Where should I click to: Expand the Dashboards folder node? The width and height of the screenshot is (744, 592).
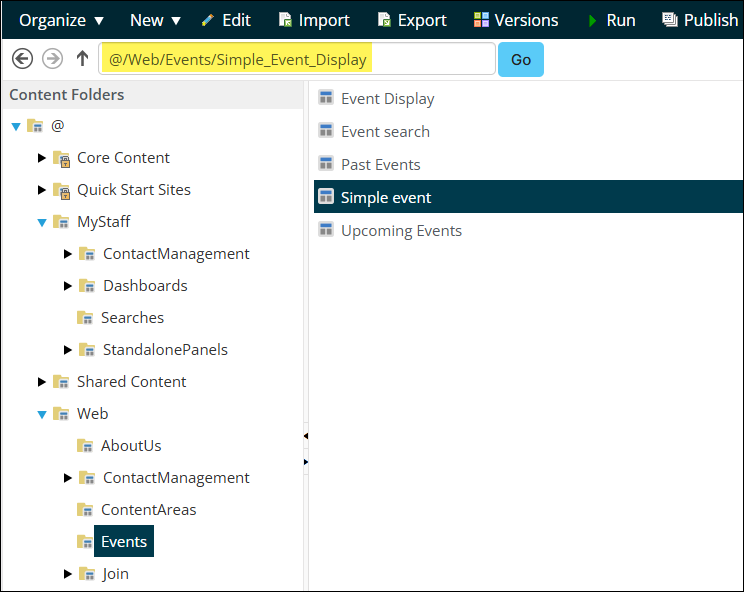pyautogui.click(x=68, y=286)
